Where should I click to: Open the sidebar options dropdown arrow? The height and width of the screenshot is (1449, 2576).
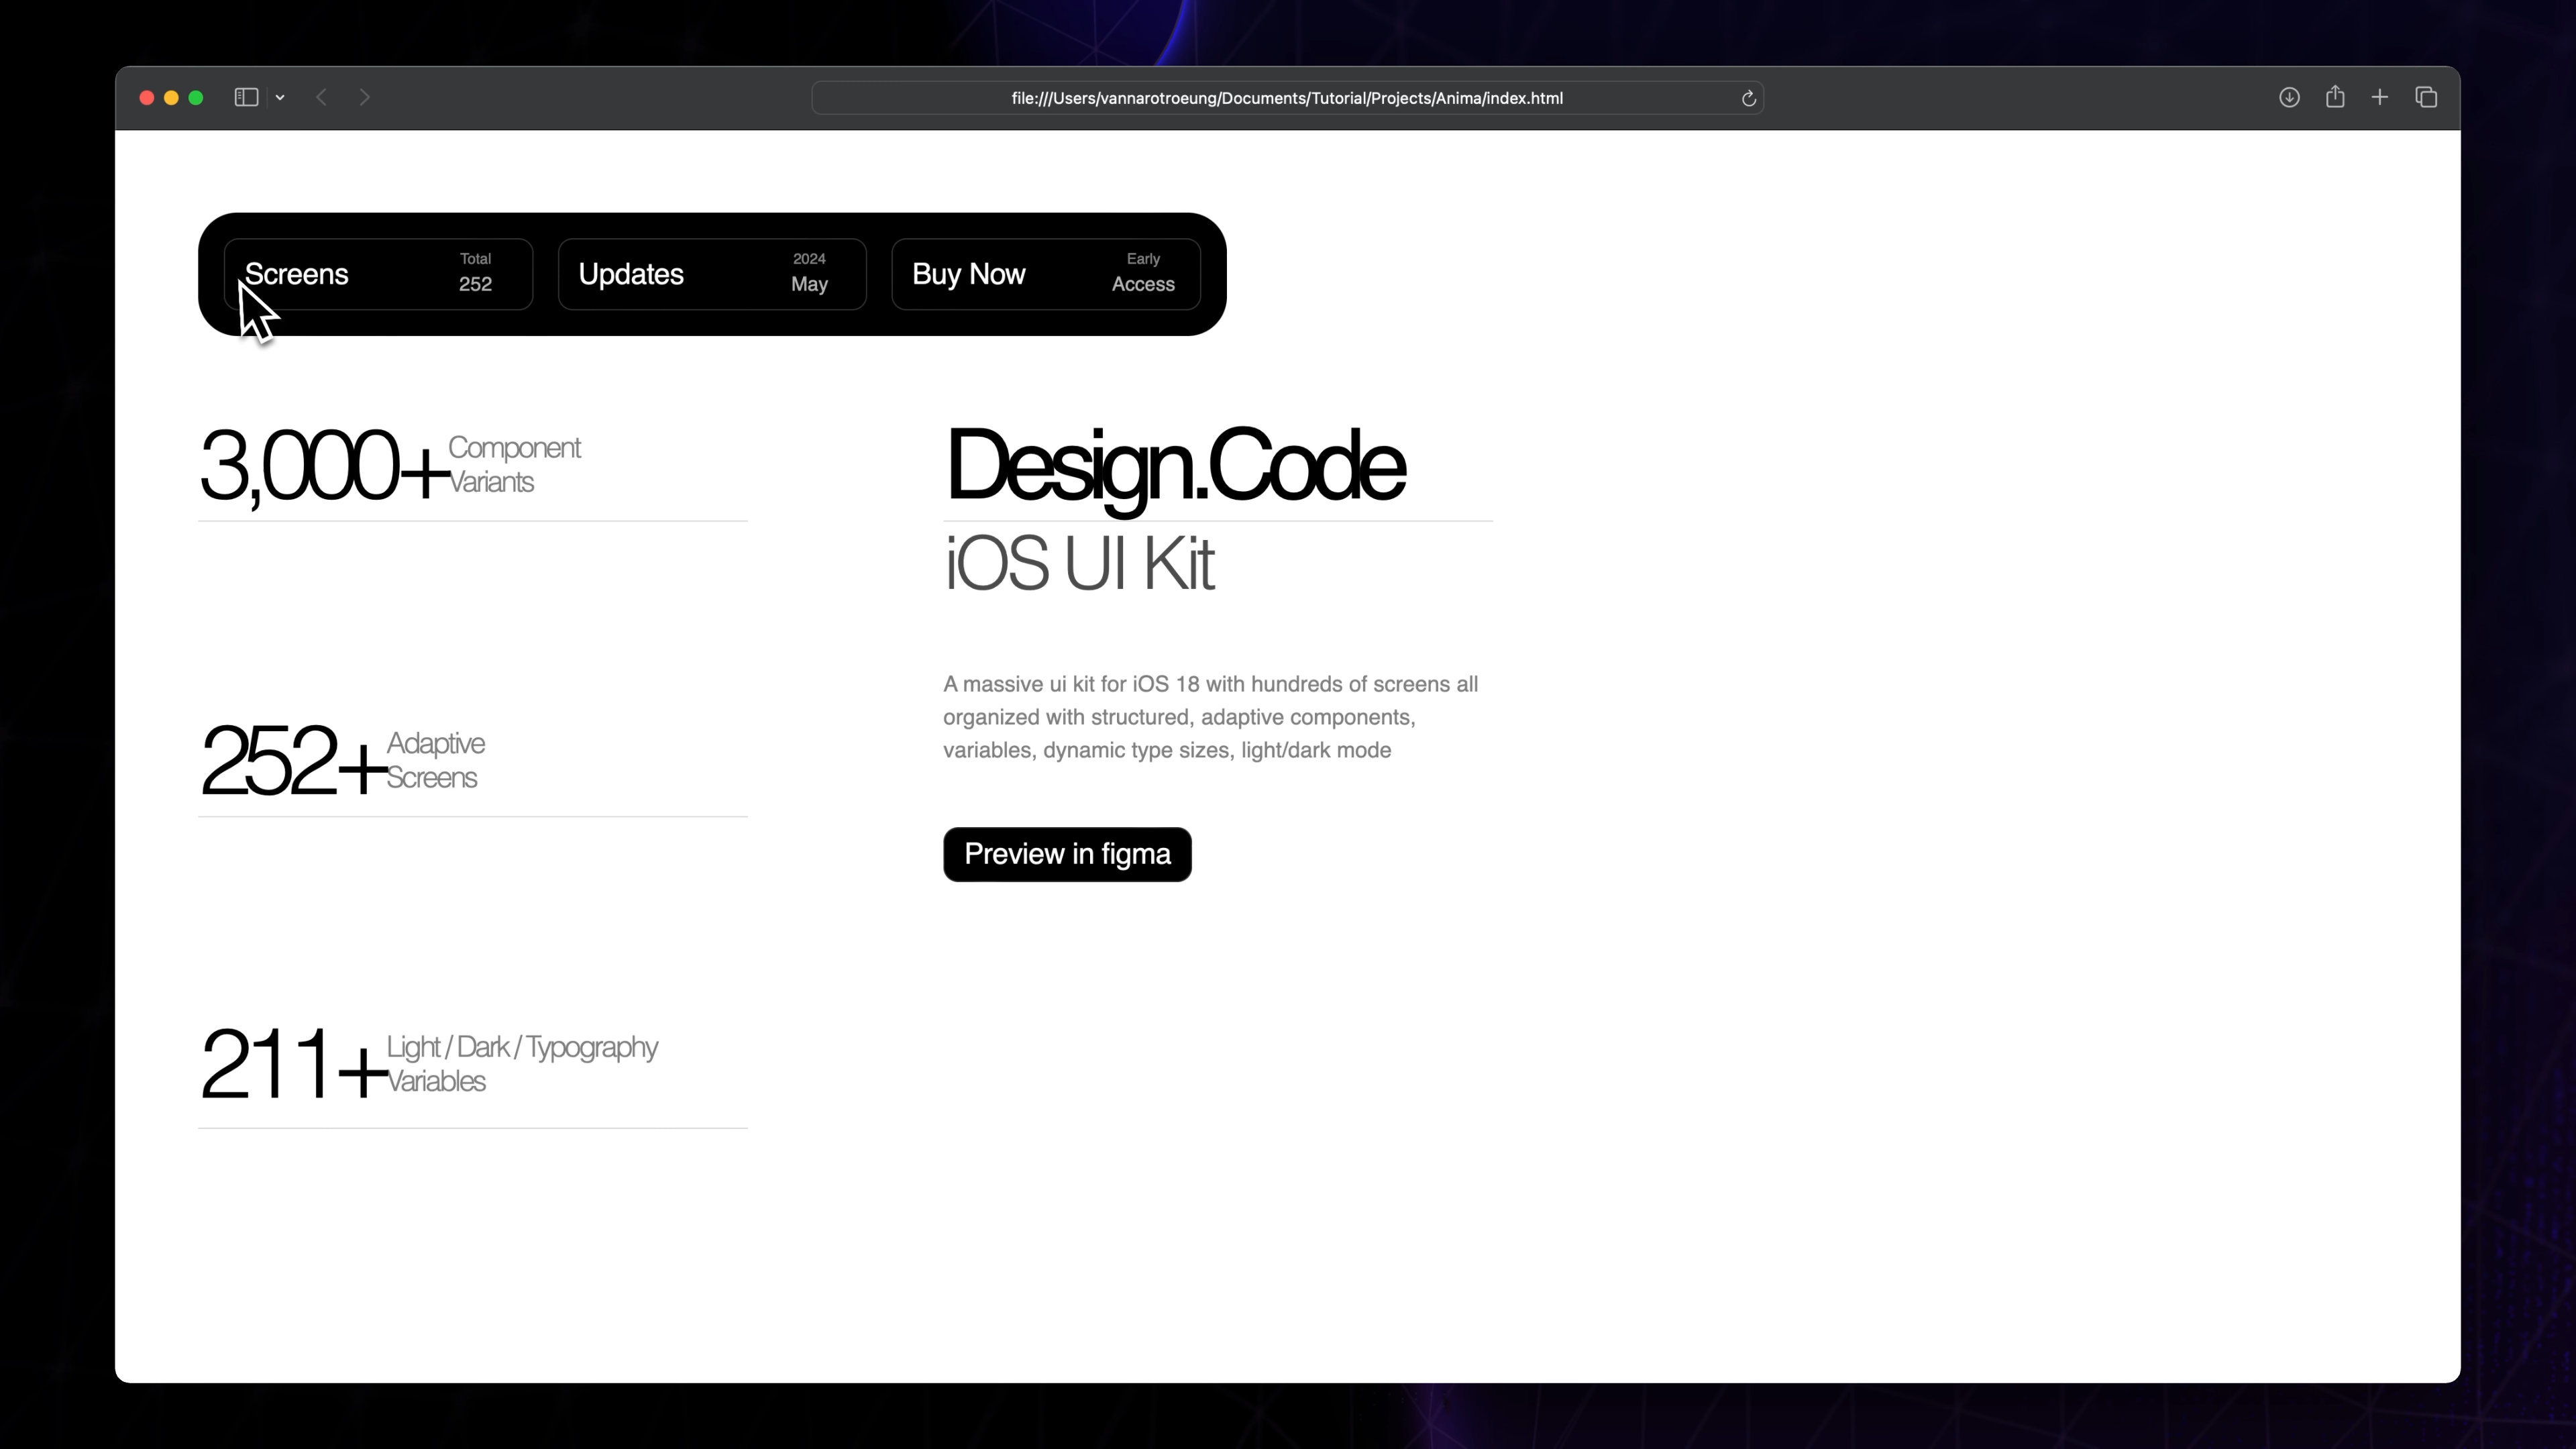pyautogui.click(x=280, y=98)
